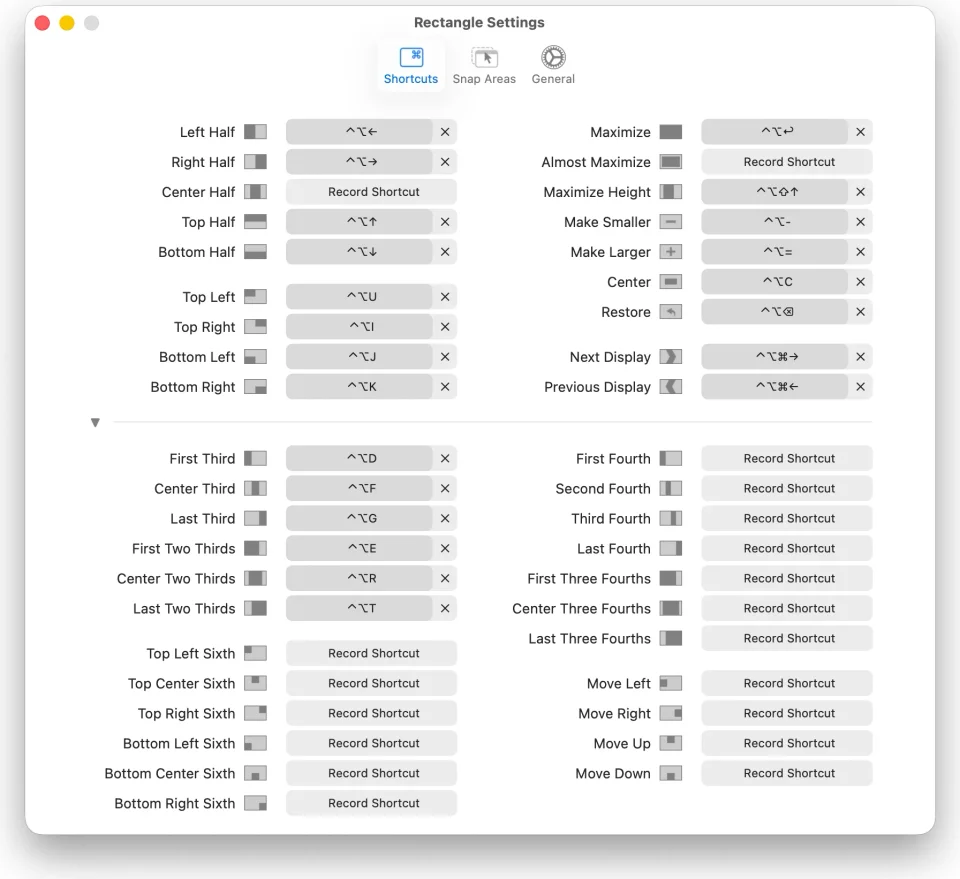
Task: Edit the Make Larger shortcut field
Action: coord(775,252)
